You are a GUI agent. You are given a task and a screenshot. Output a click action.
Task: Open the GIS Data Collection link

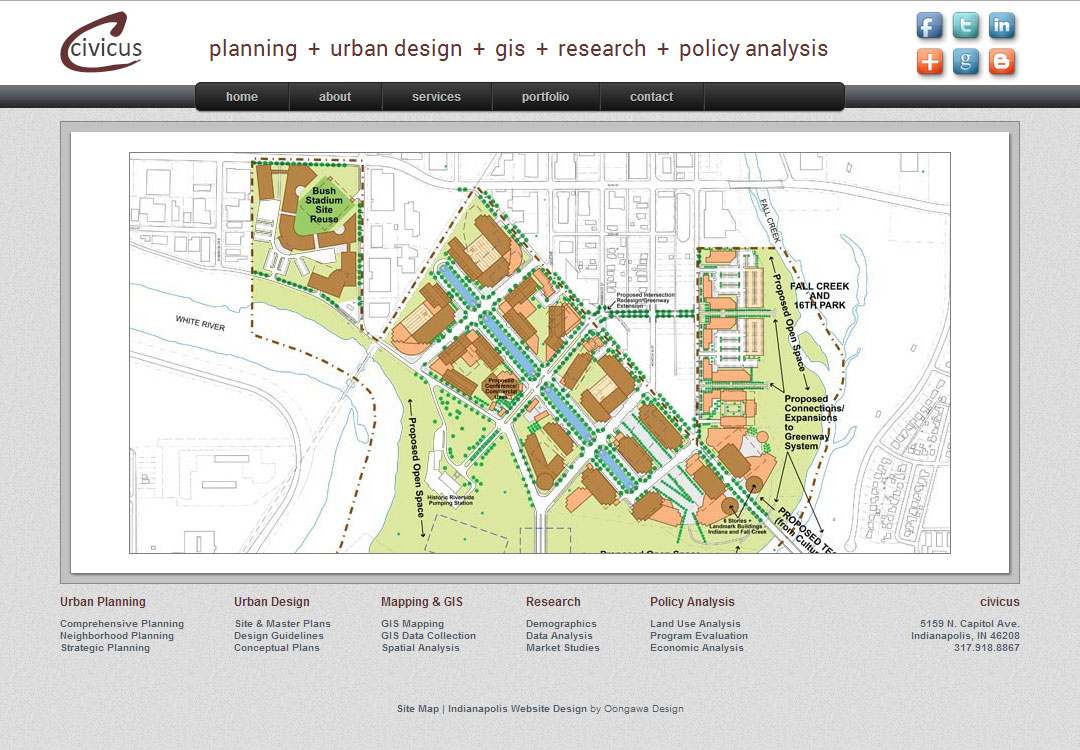(428, 636)
